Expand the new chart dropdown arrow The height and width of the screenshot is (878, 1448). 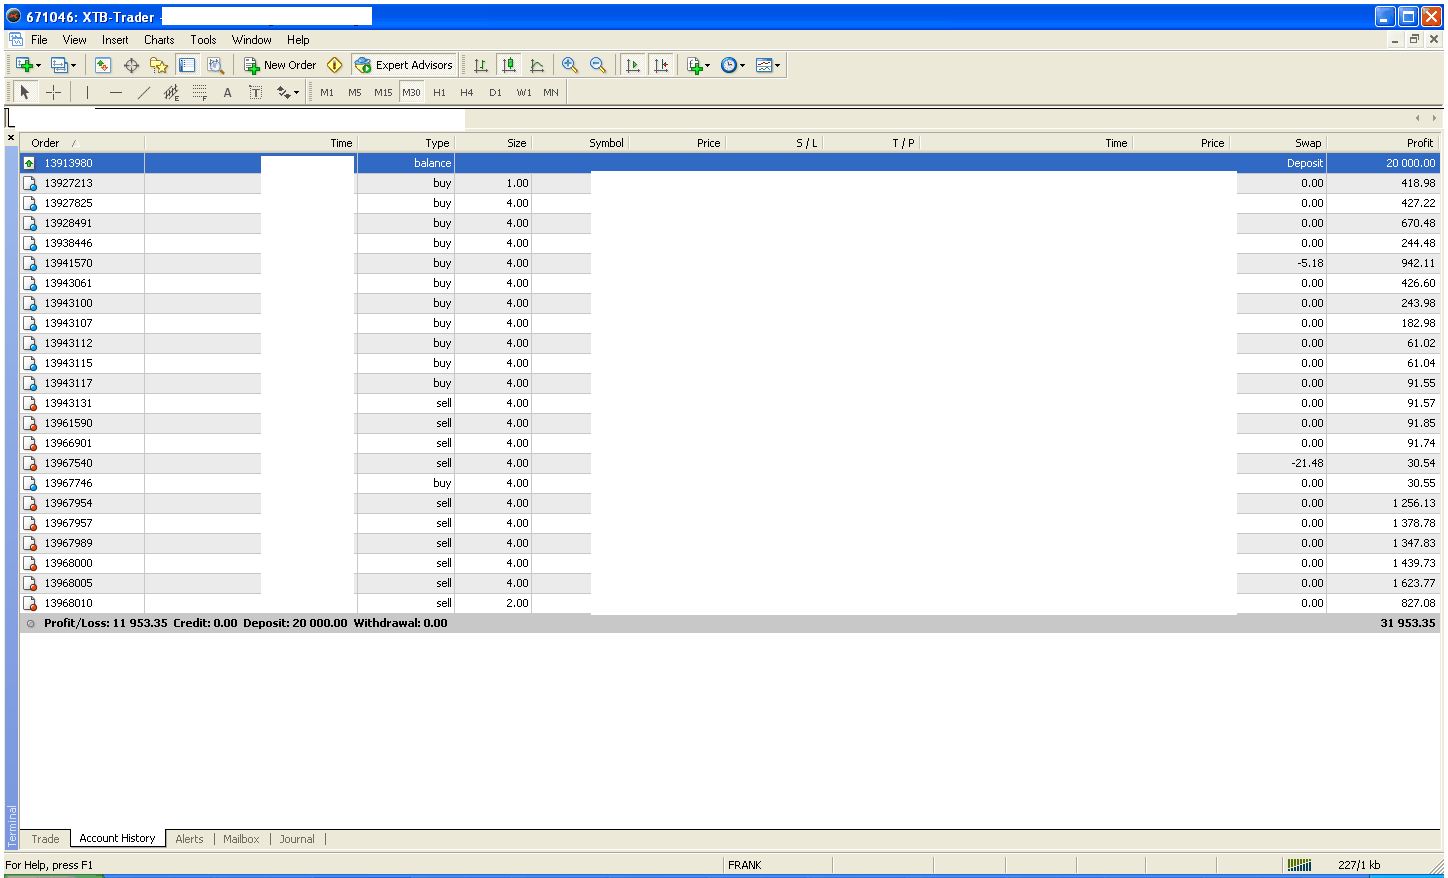[38, 66]
